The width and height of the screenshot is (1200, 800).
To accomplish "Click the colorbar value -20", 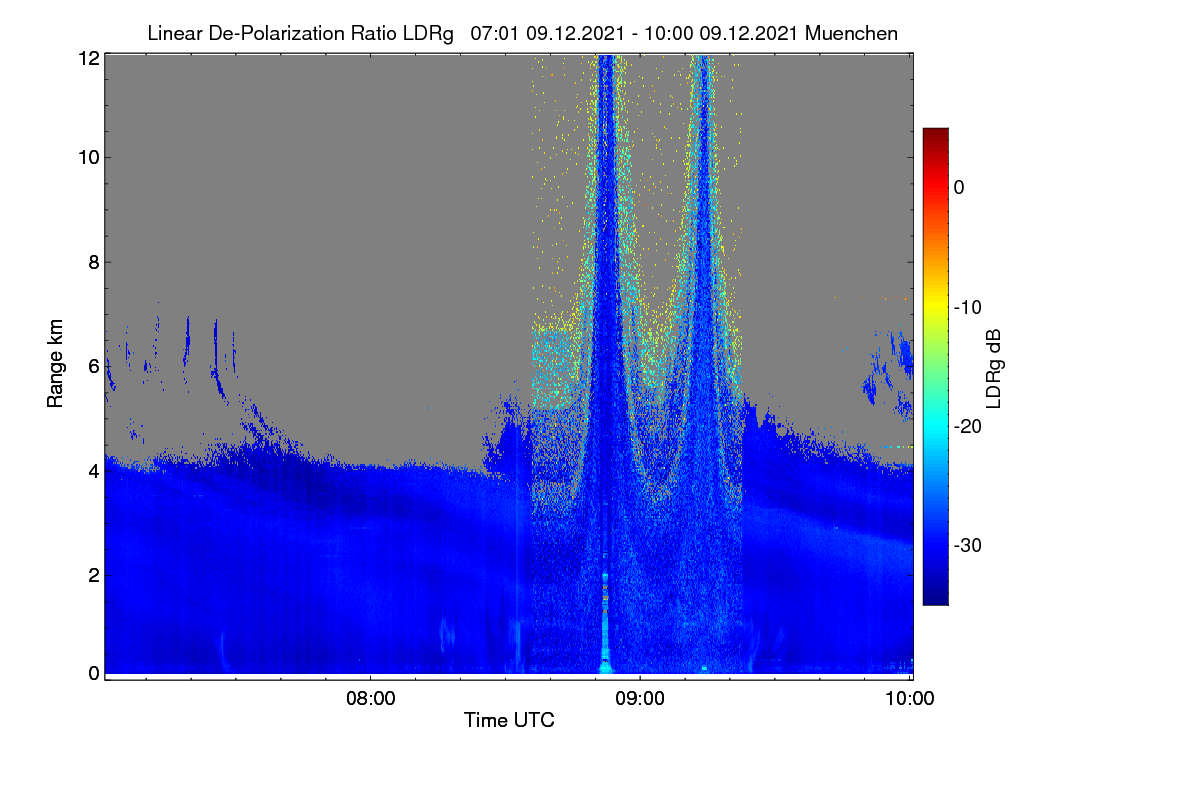I will 966,427.
